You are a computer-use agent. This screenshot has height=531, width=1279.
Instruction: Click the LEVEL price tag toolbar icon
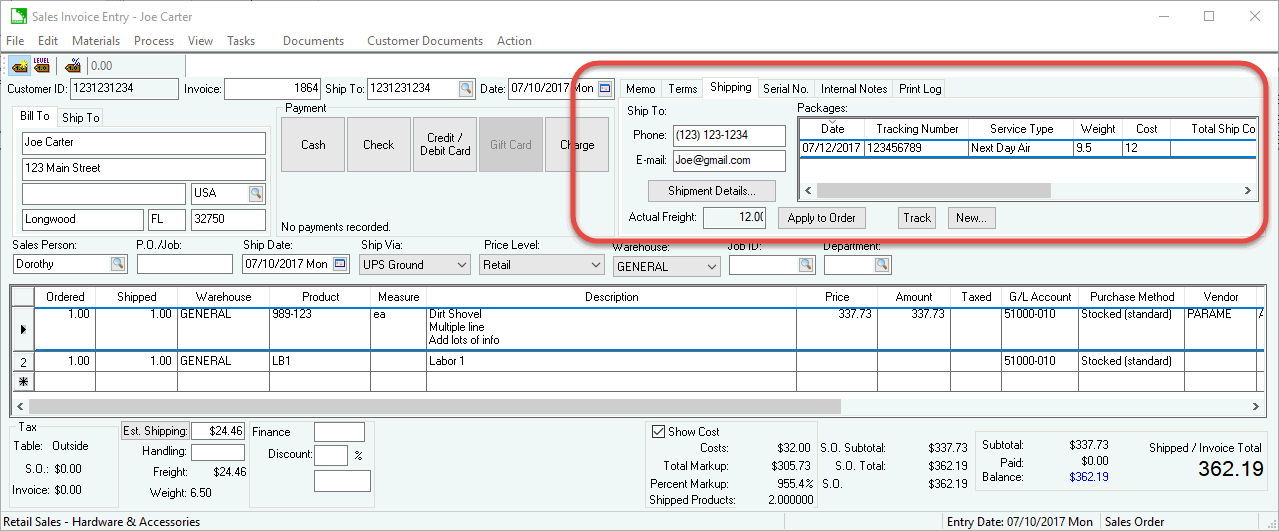click(x=42, y=66)
